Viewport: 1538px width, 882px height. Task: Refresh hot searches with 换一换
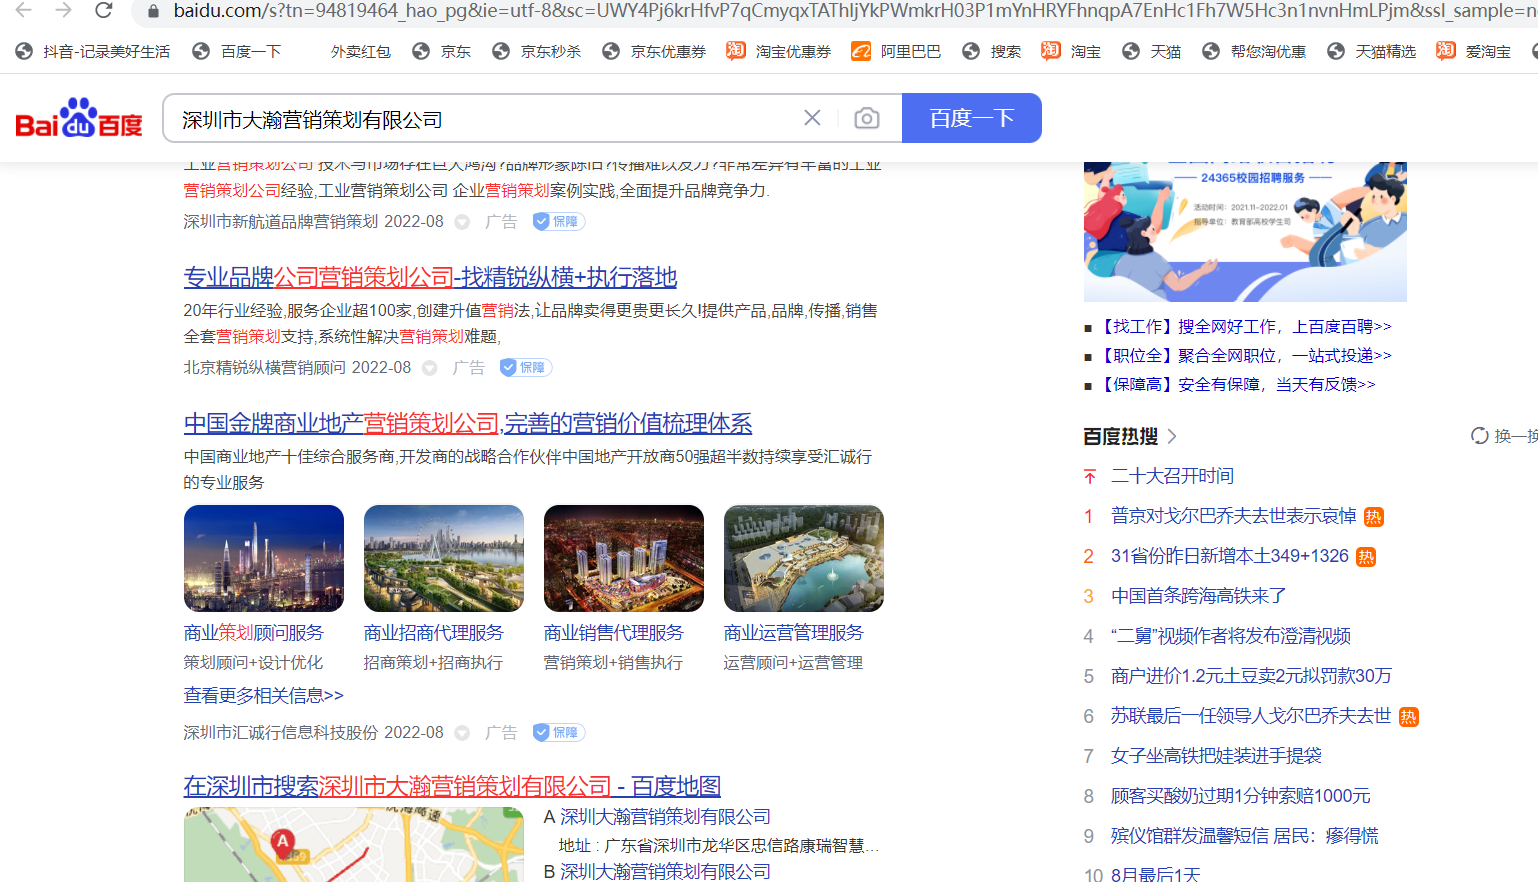point(1503,436)
